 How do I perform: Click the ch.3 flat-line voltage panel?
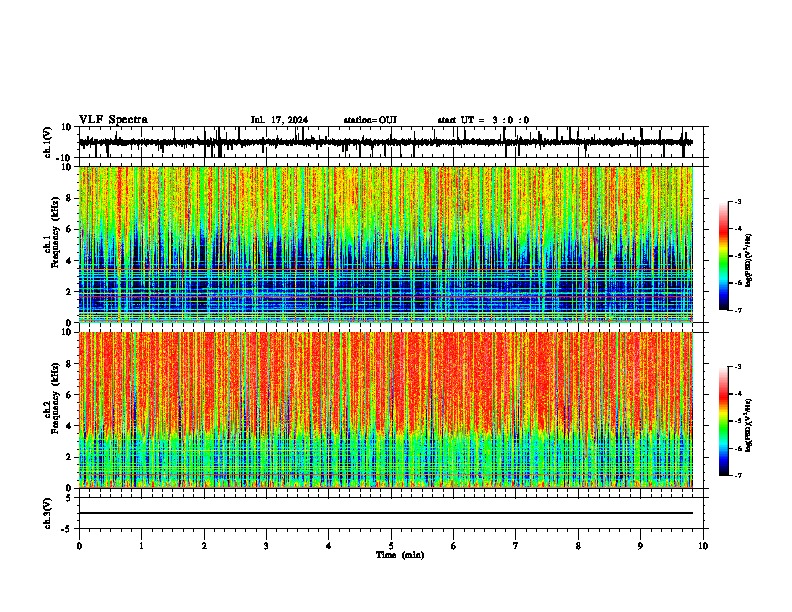390,513
